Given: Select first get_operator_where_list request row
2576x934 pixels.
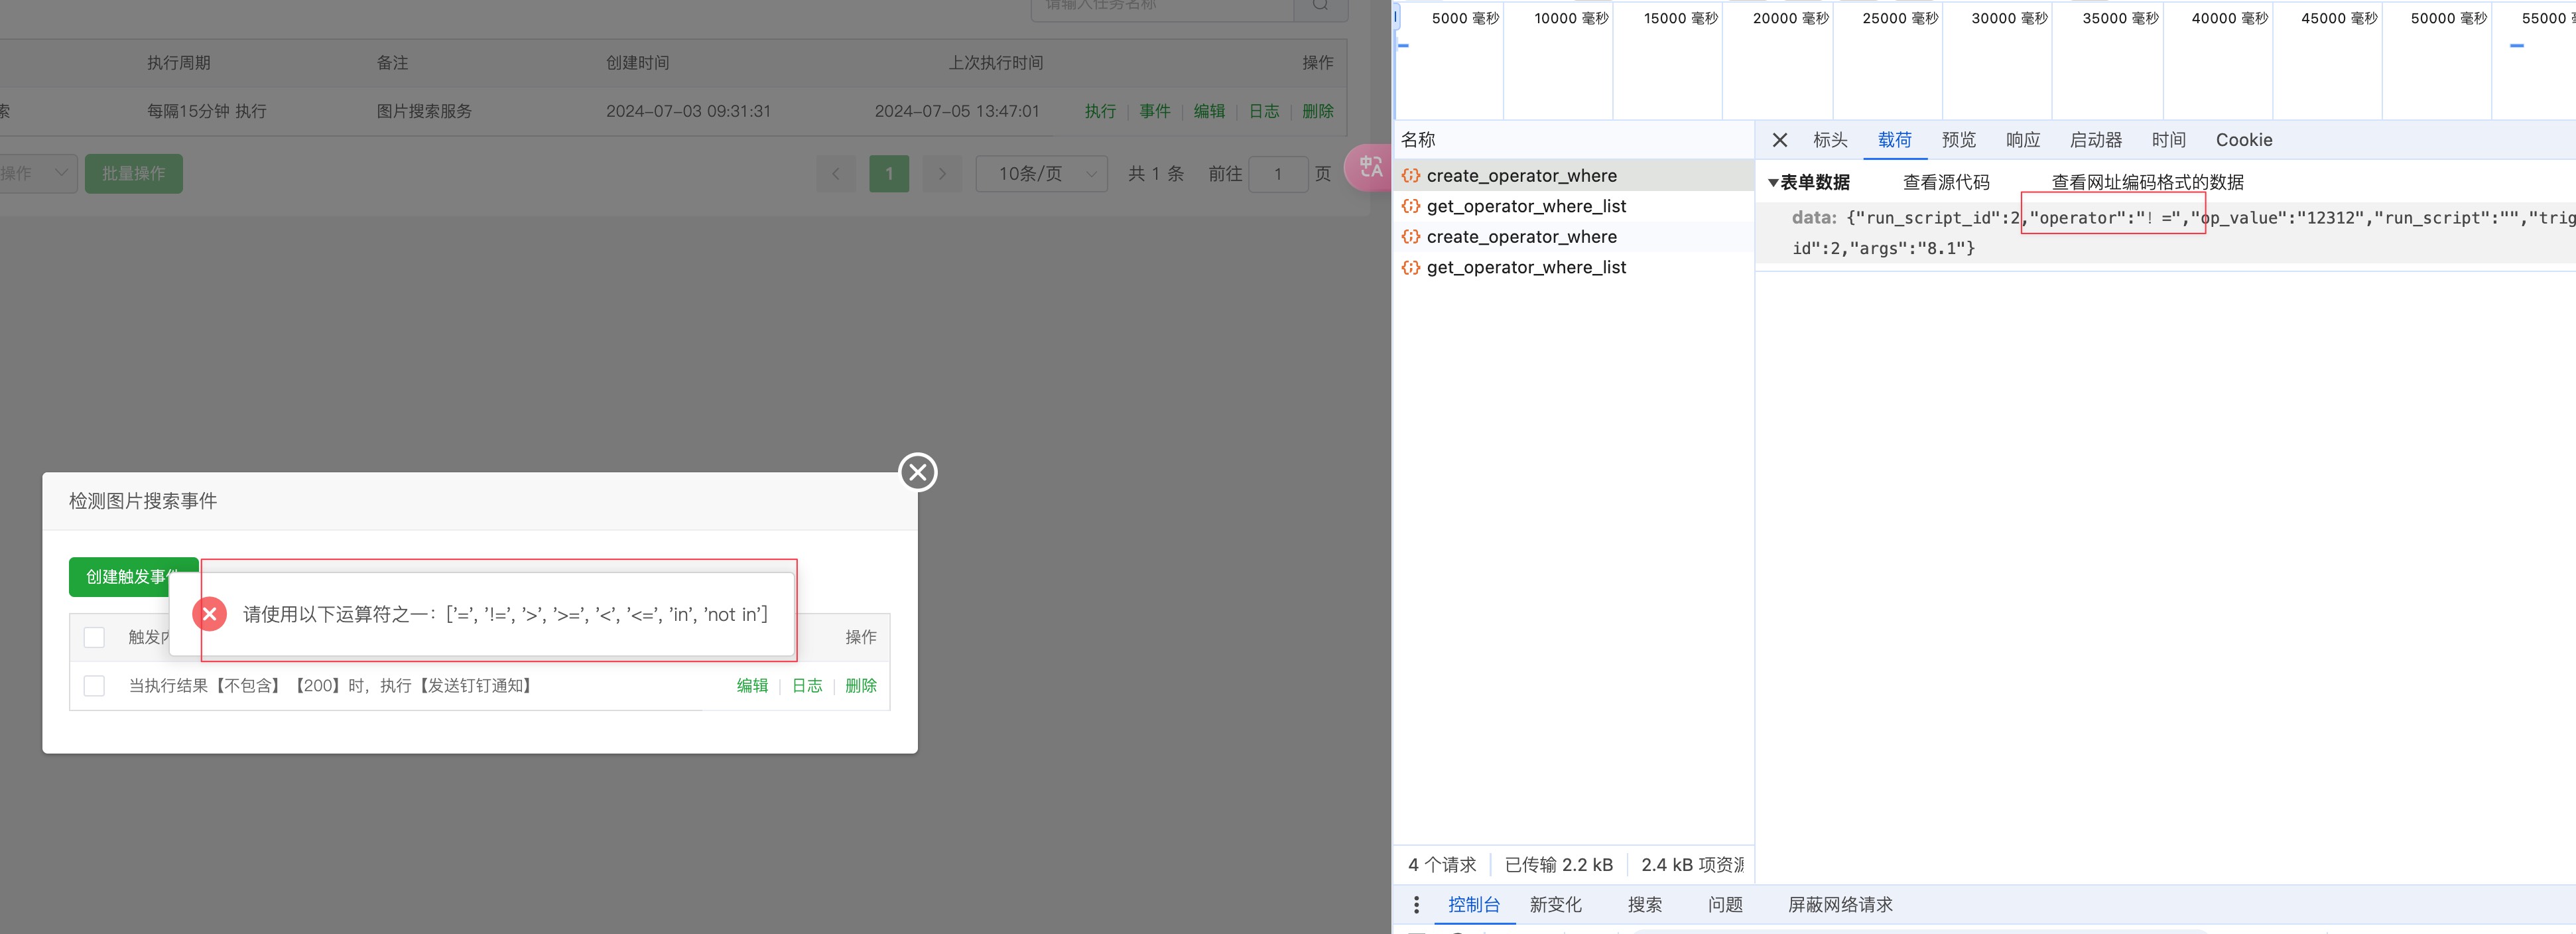Looking at the screenshot, I should pos(1573,206).
